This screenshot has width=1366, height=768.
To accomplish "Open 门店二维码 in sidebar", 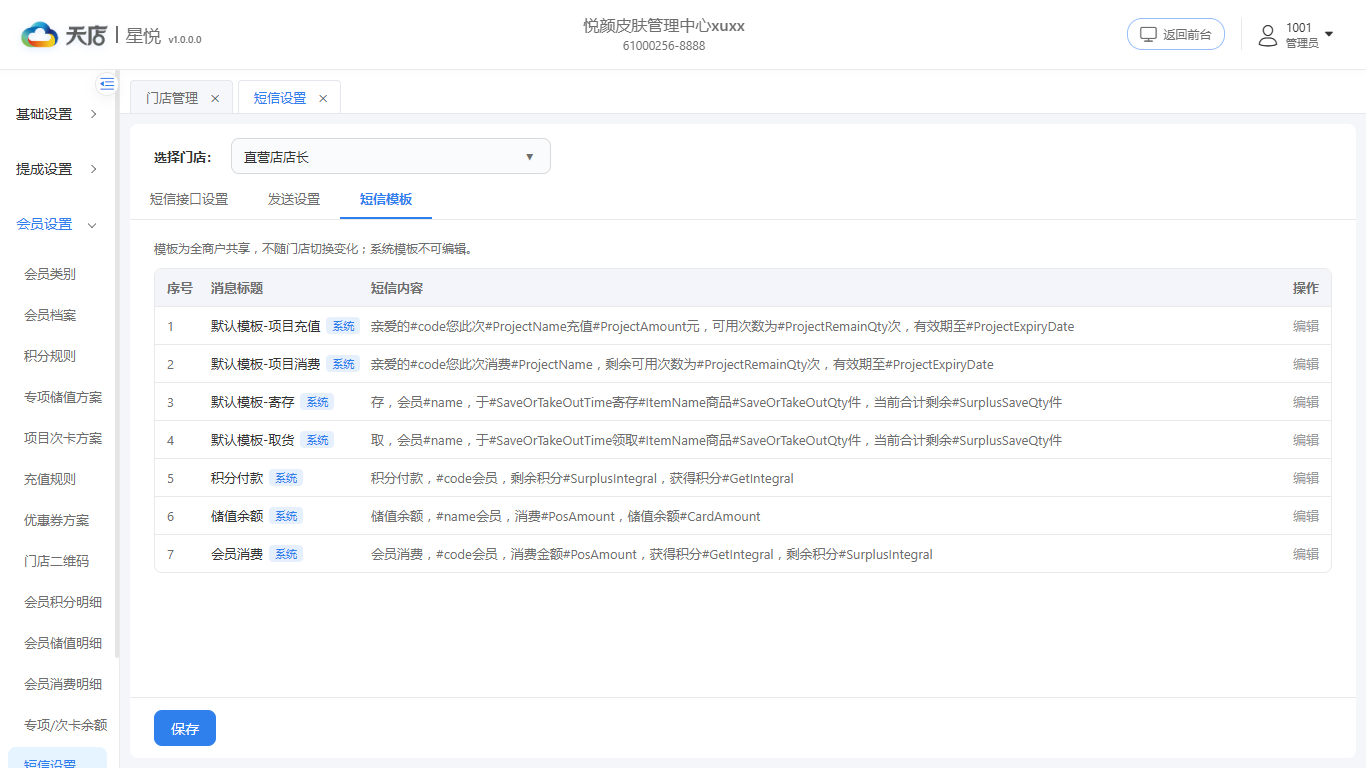I will (x=57, y=561).
